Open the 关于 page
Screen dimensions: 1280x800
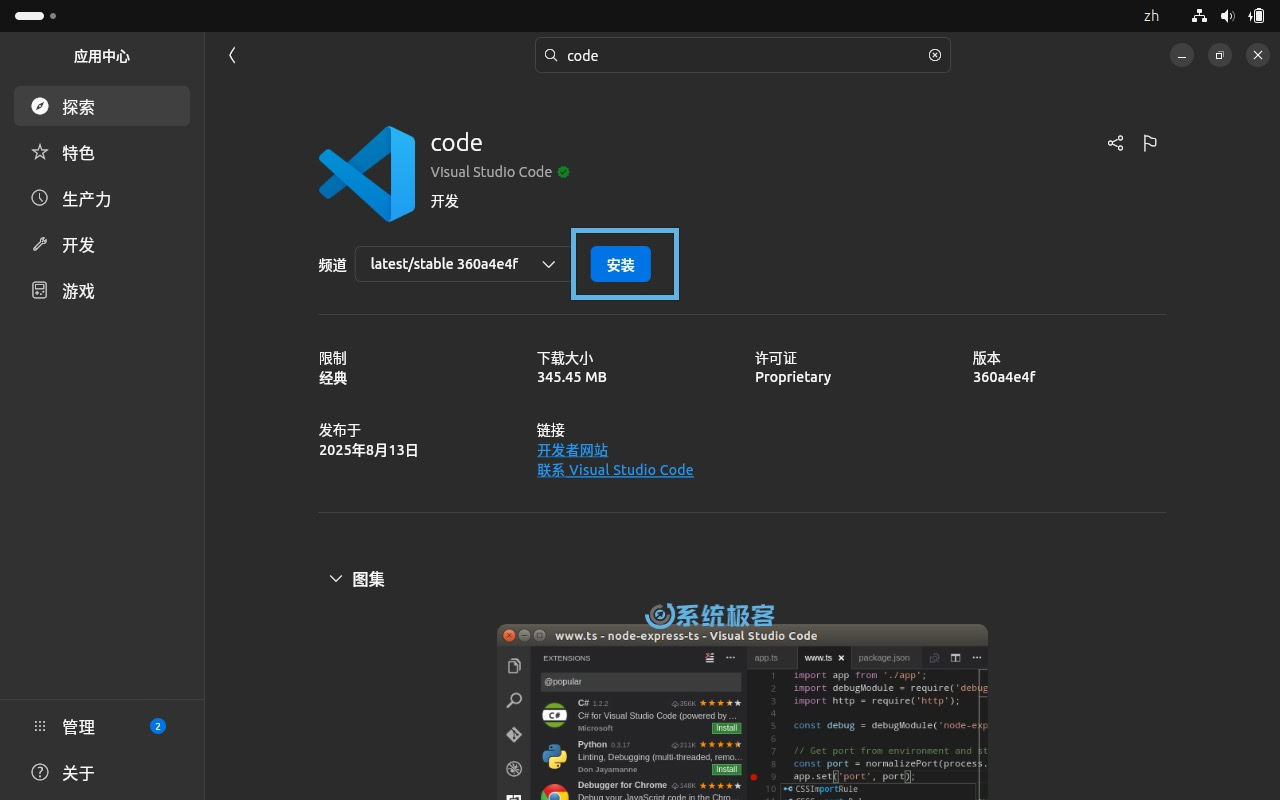click(x=102, y=772)
